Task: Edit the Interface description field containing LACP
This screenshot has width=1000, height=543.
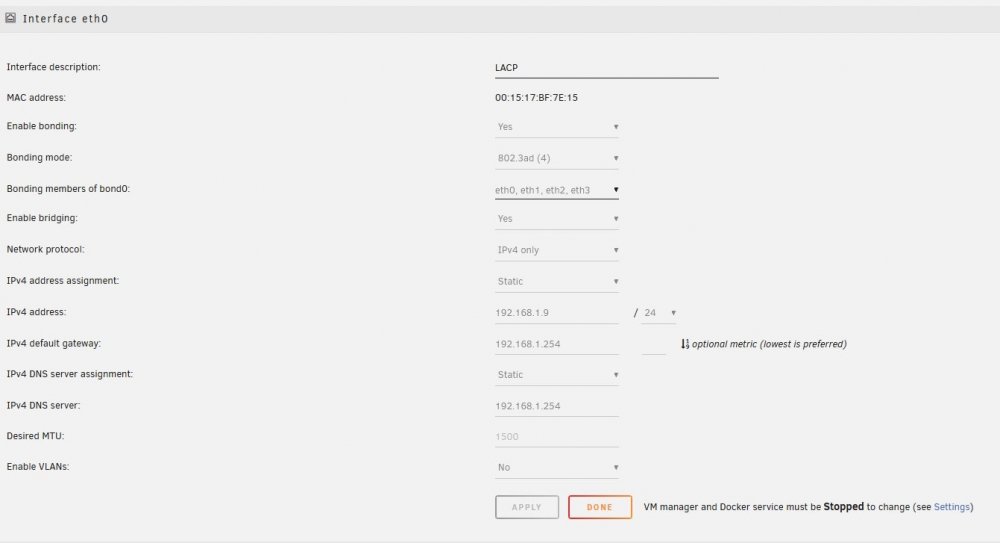Action: tap(607, 68)
